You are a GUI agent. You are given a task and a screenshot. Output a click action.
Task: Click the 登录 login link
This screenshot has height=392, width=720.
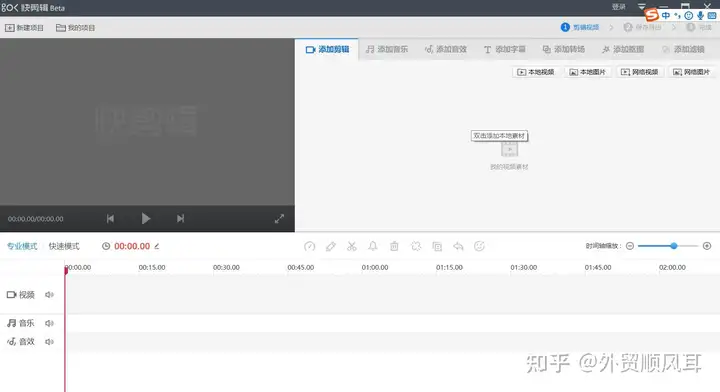[619, 6]
